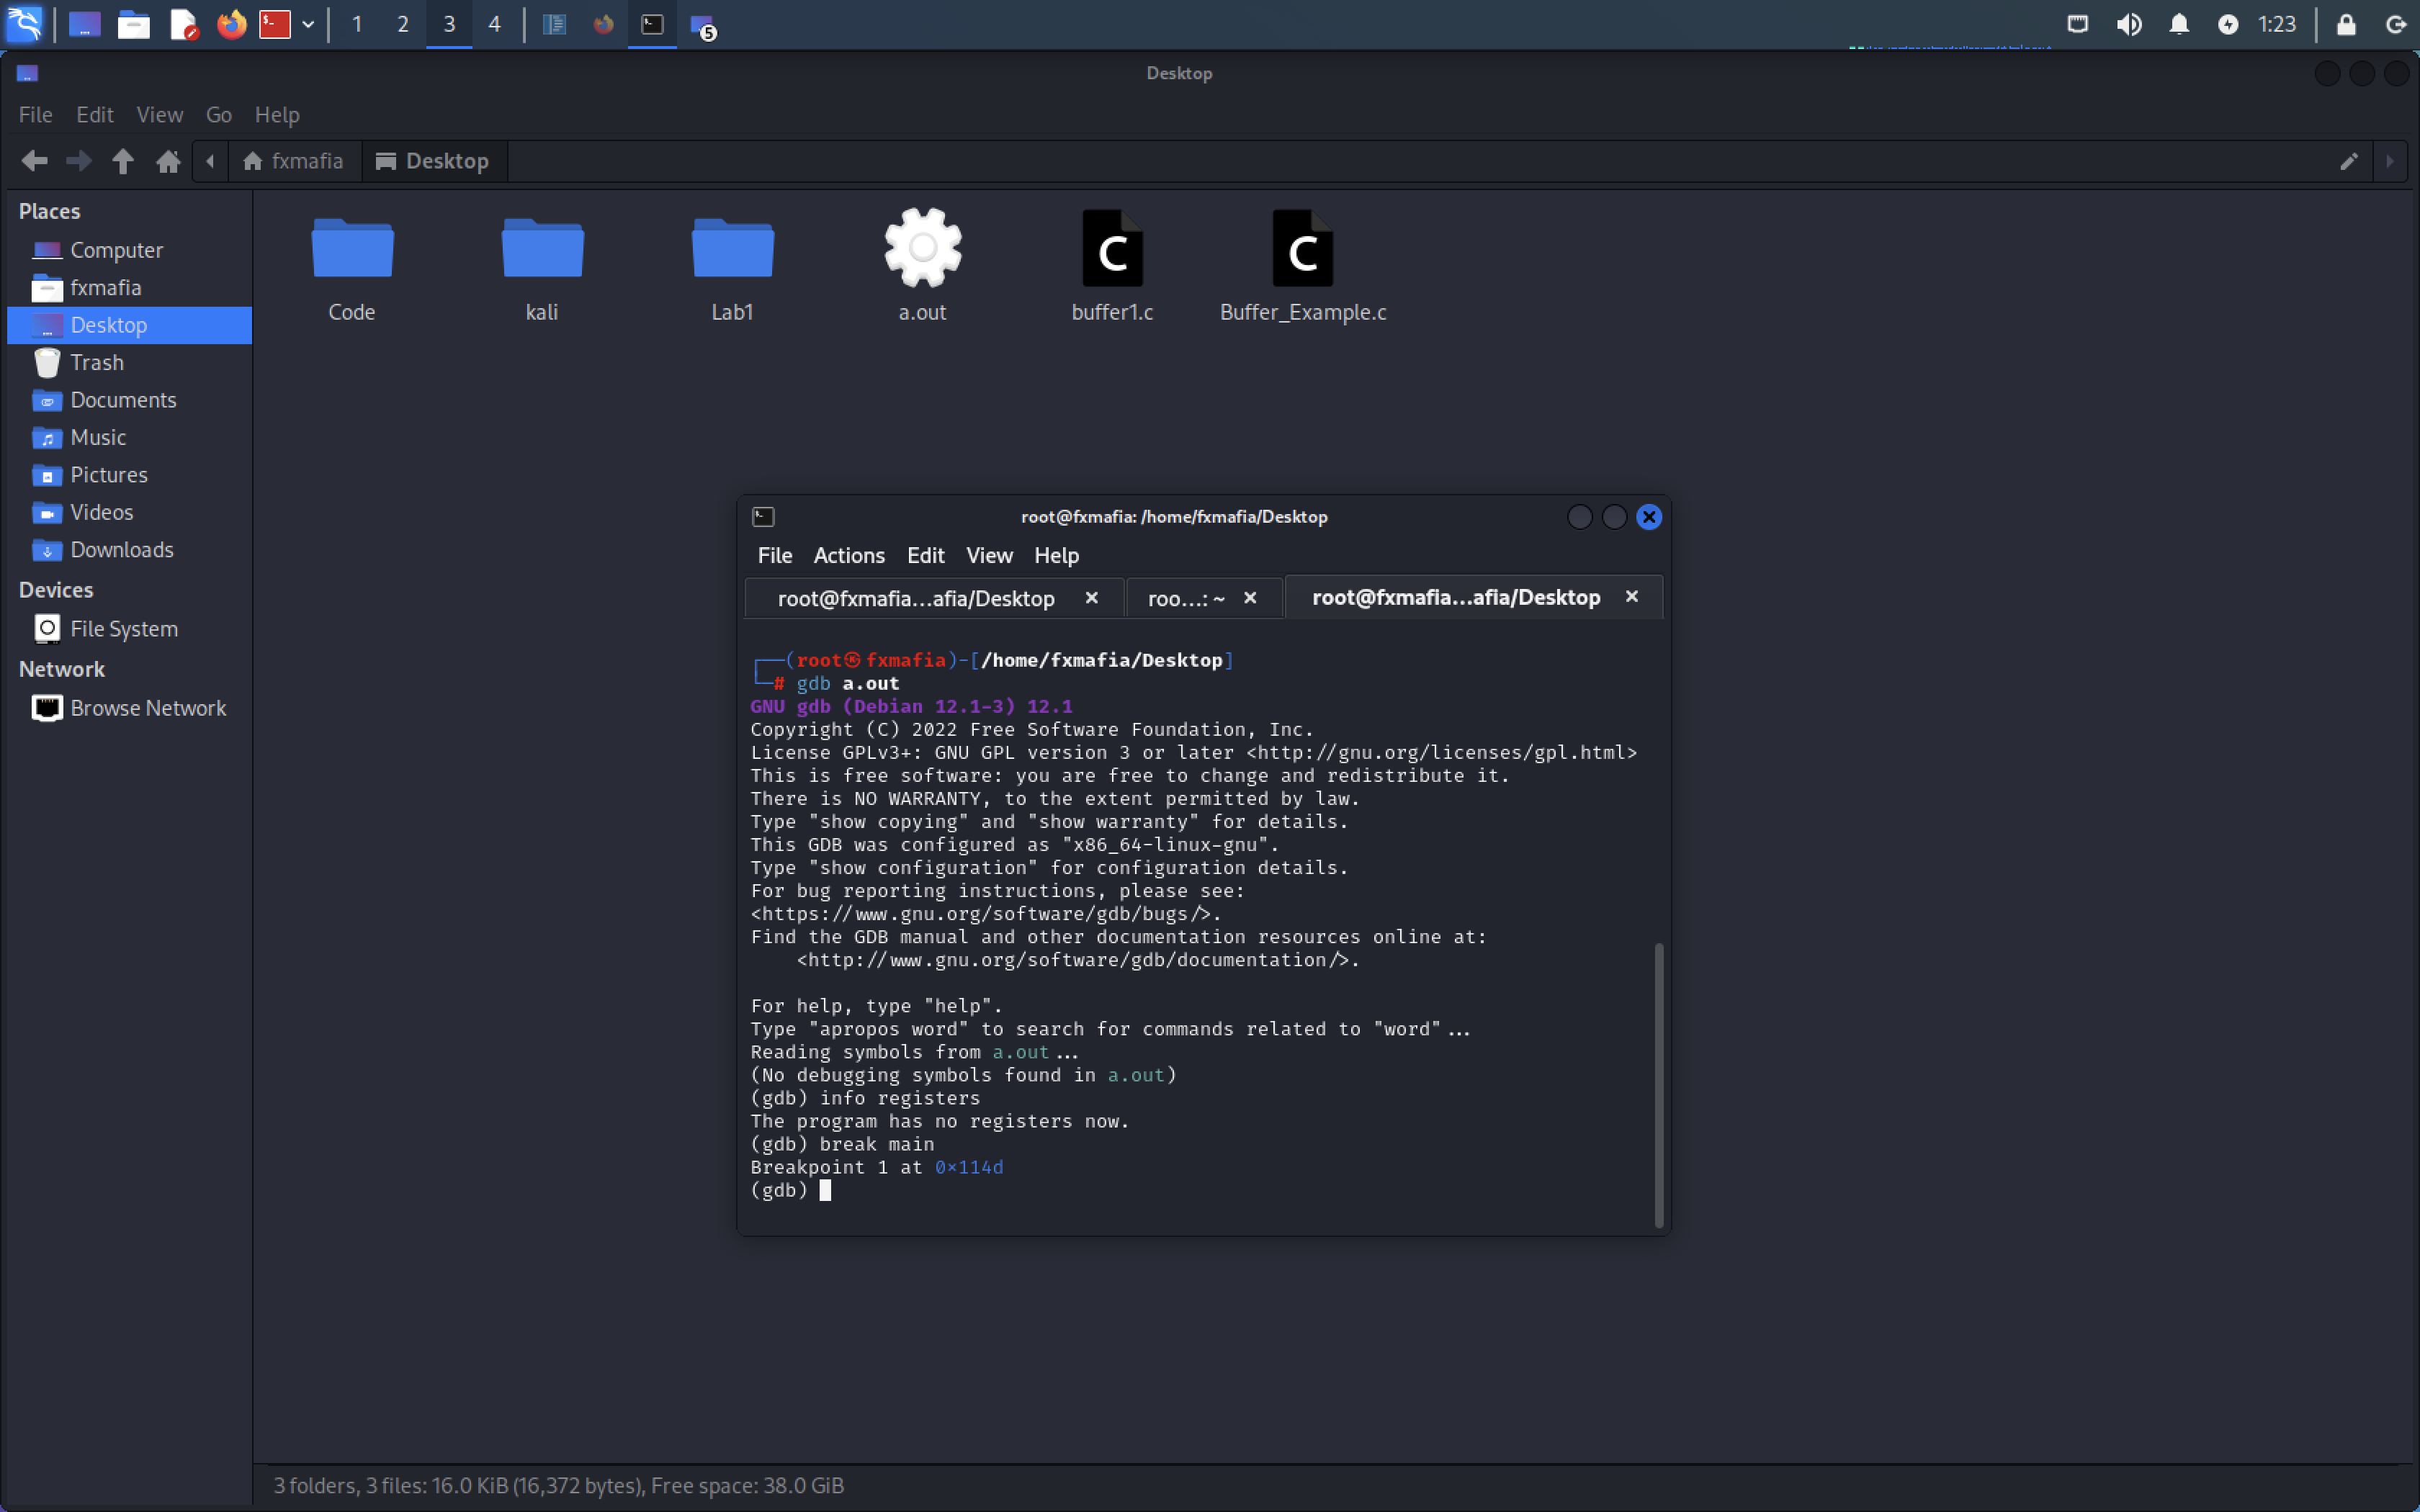
Task: Click the log out icon
Action: pyautogui.click(x=2396, y=24)
